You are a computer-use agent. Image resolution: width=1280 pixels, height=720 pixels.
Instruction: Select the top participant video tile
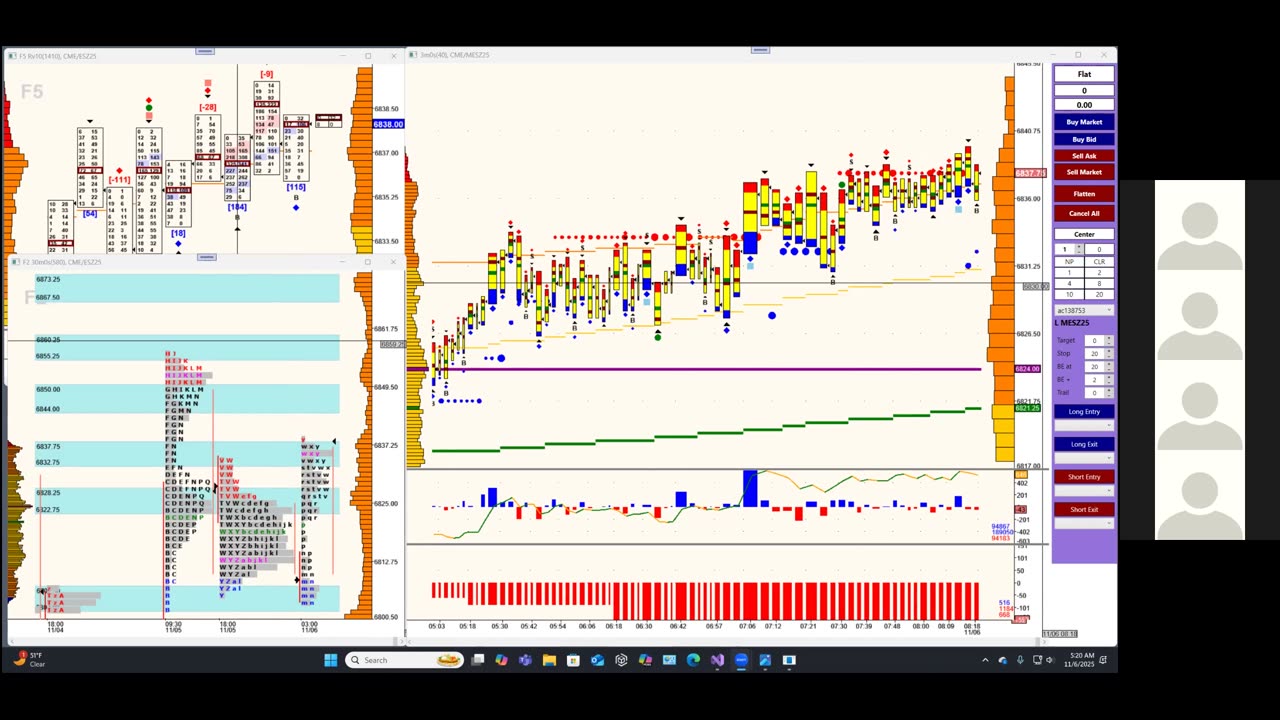point(1200,225)
